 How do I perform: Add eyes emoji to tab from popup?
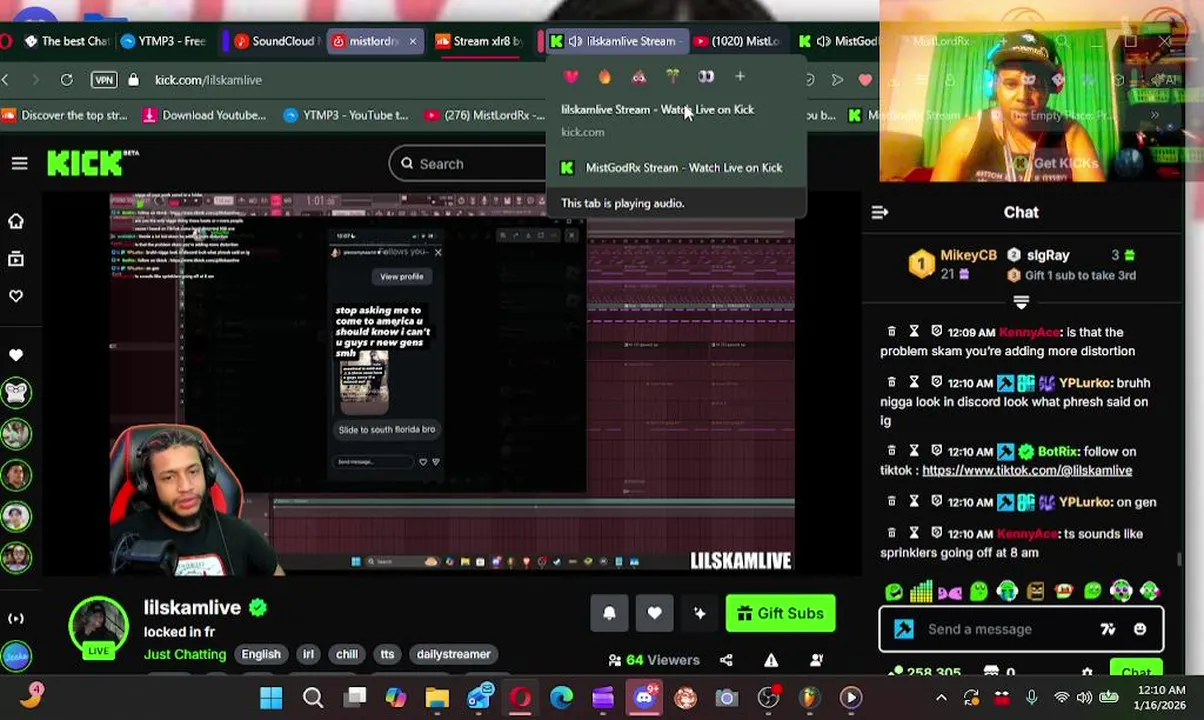tap(706, 77)
